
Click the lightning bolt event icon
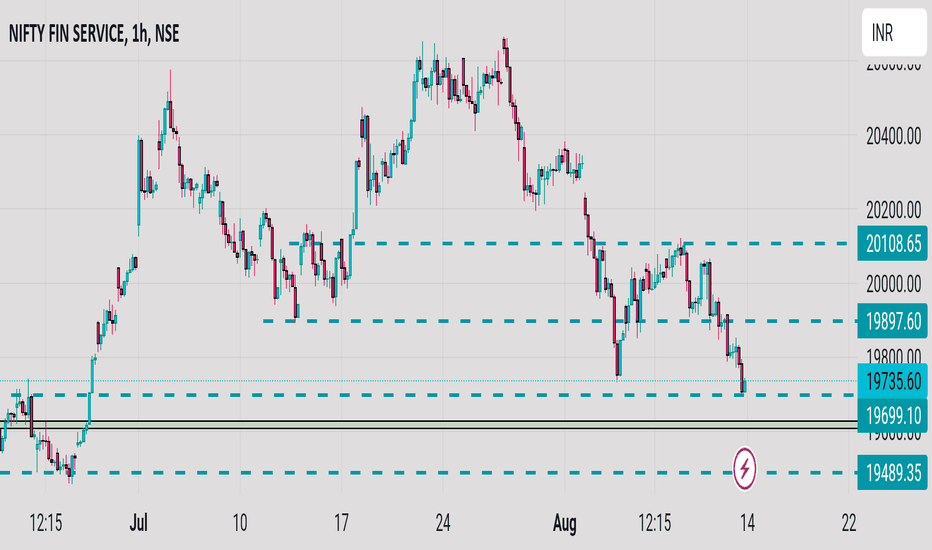(x=745, y=469)
